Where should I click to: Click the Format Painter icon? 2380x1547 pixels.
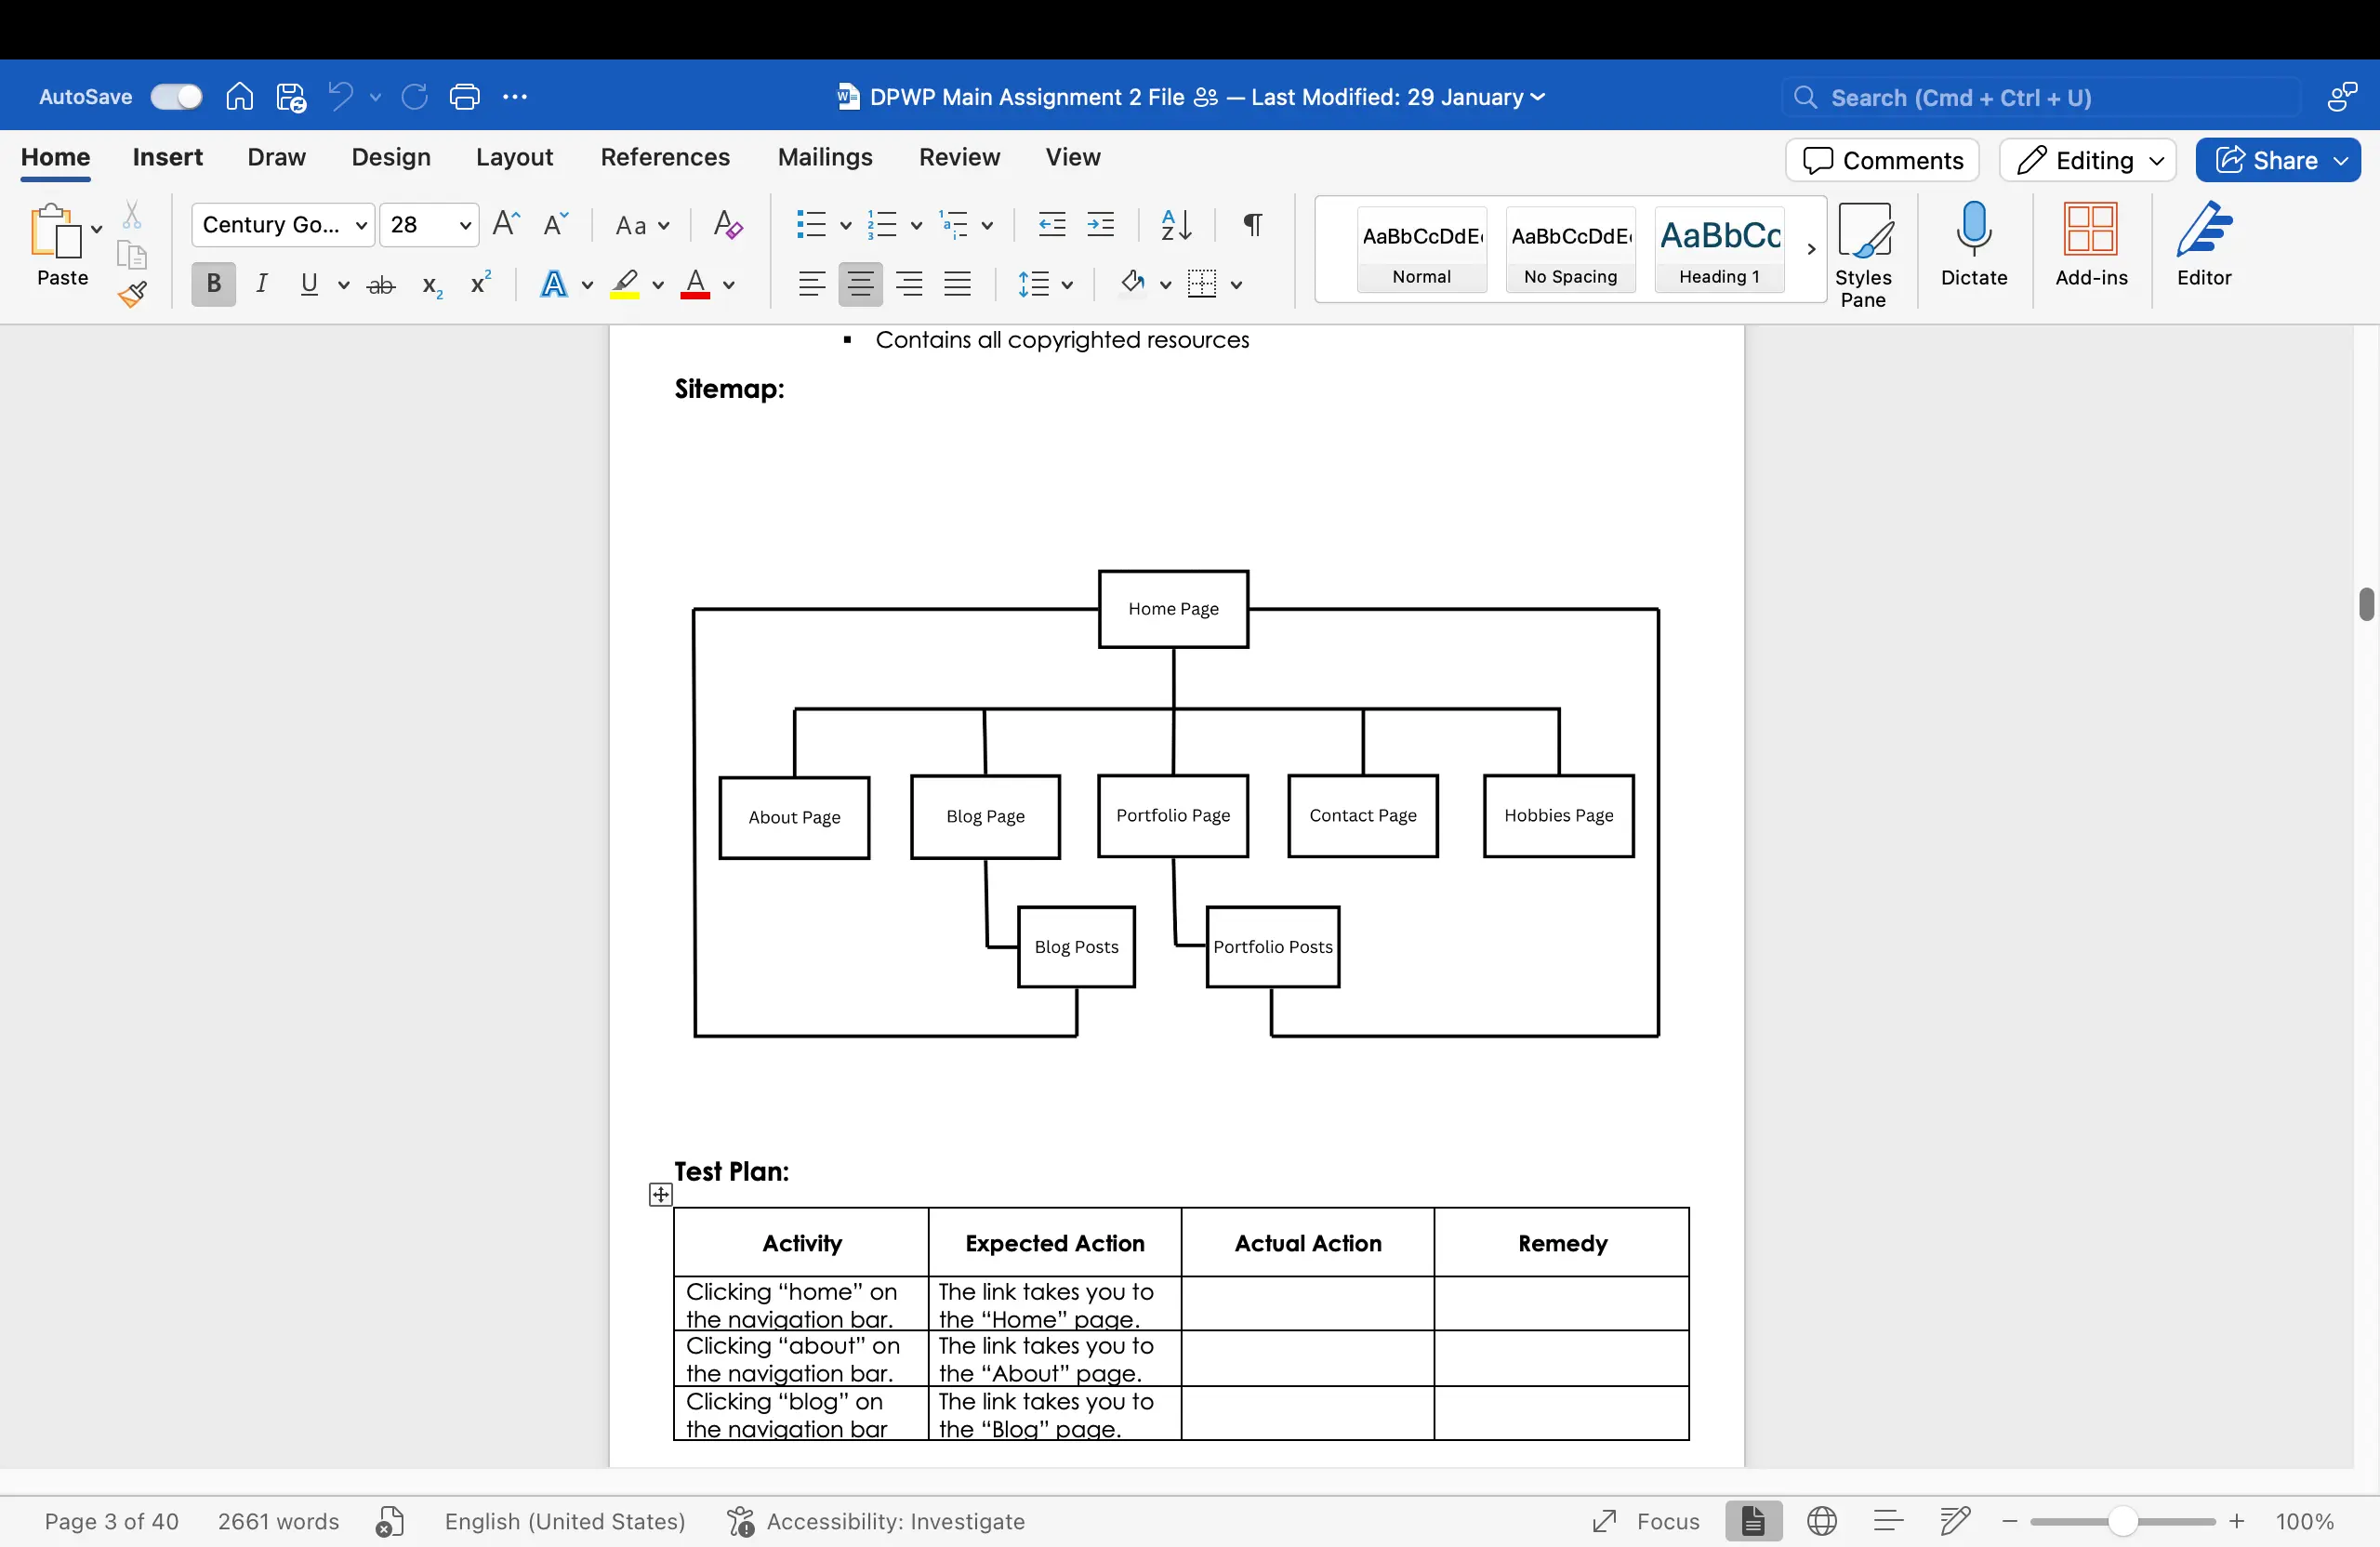point(132,295)
